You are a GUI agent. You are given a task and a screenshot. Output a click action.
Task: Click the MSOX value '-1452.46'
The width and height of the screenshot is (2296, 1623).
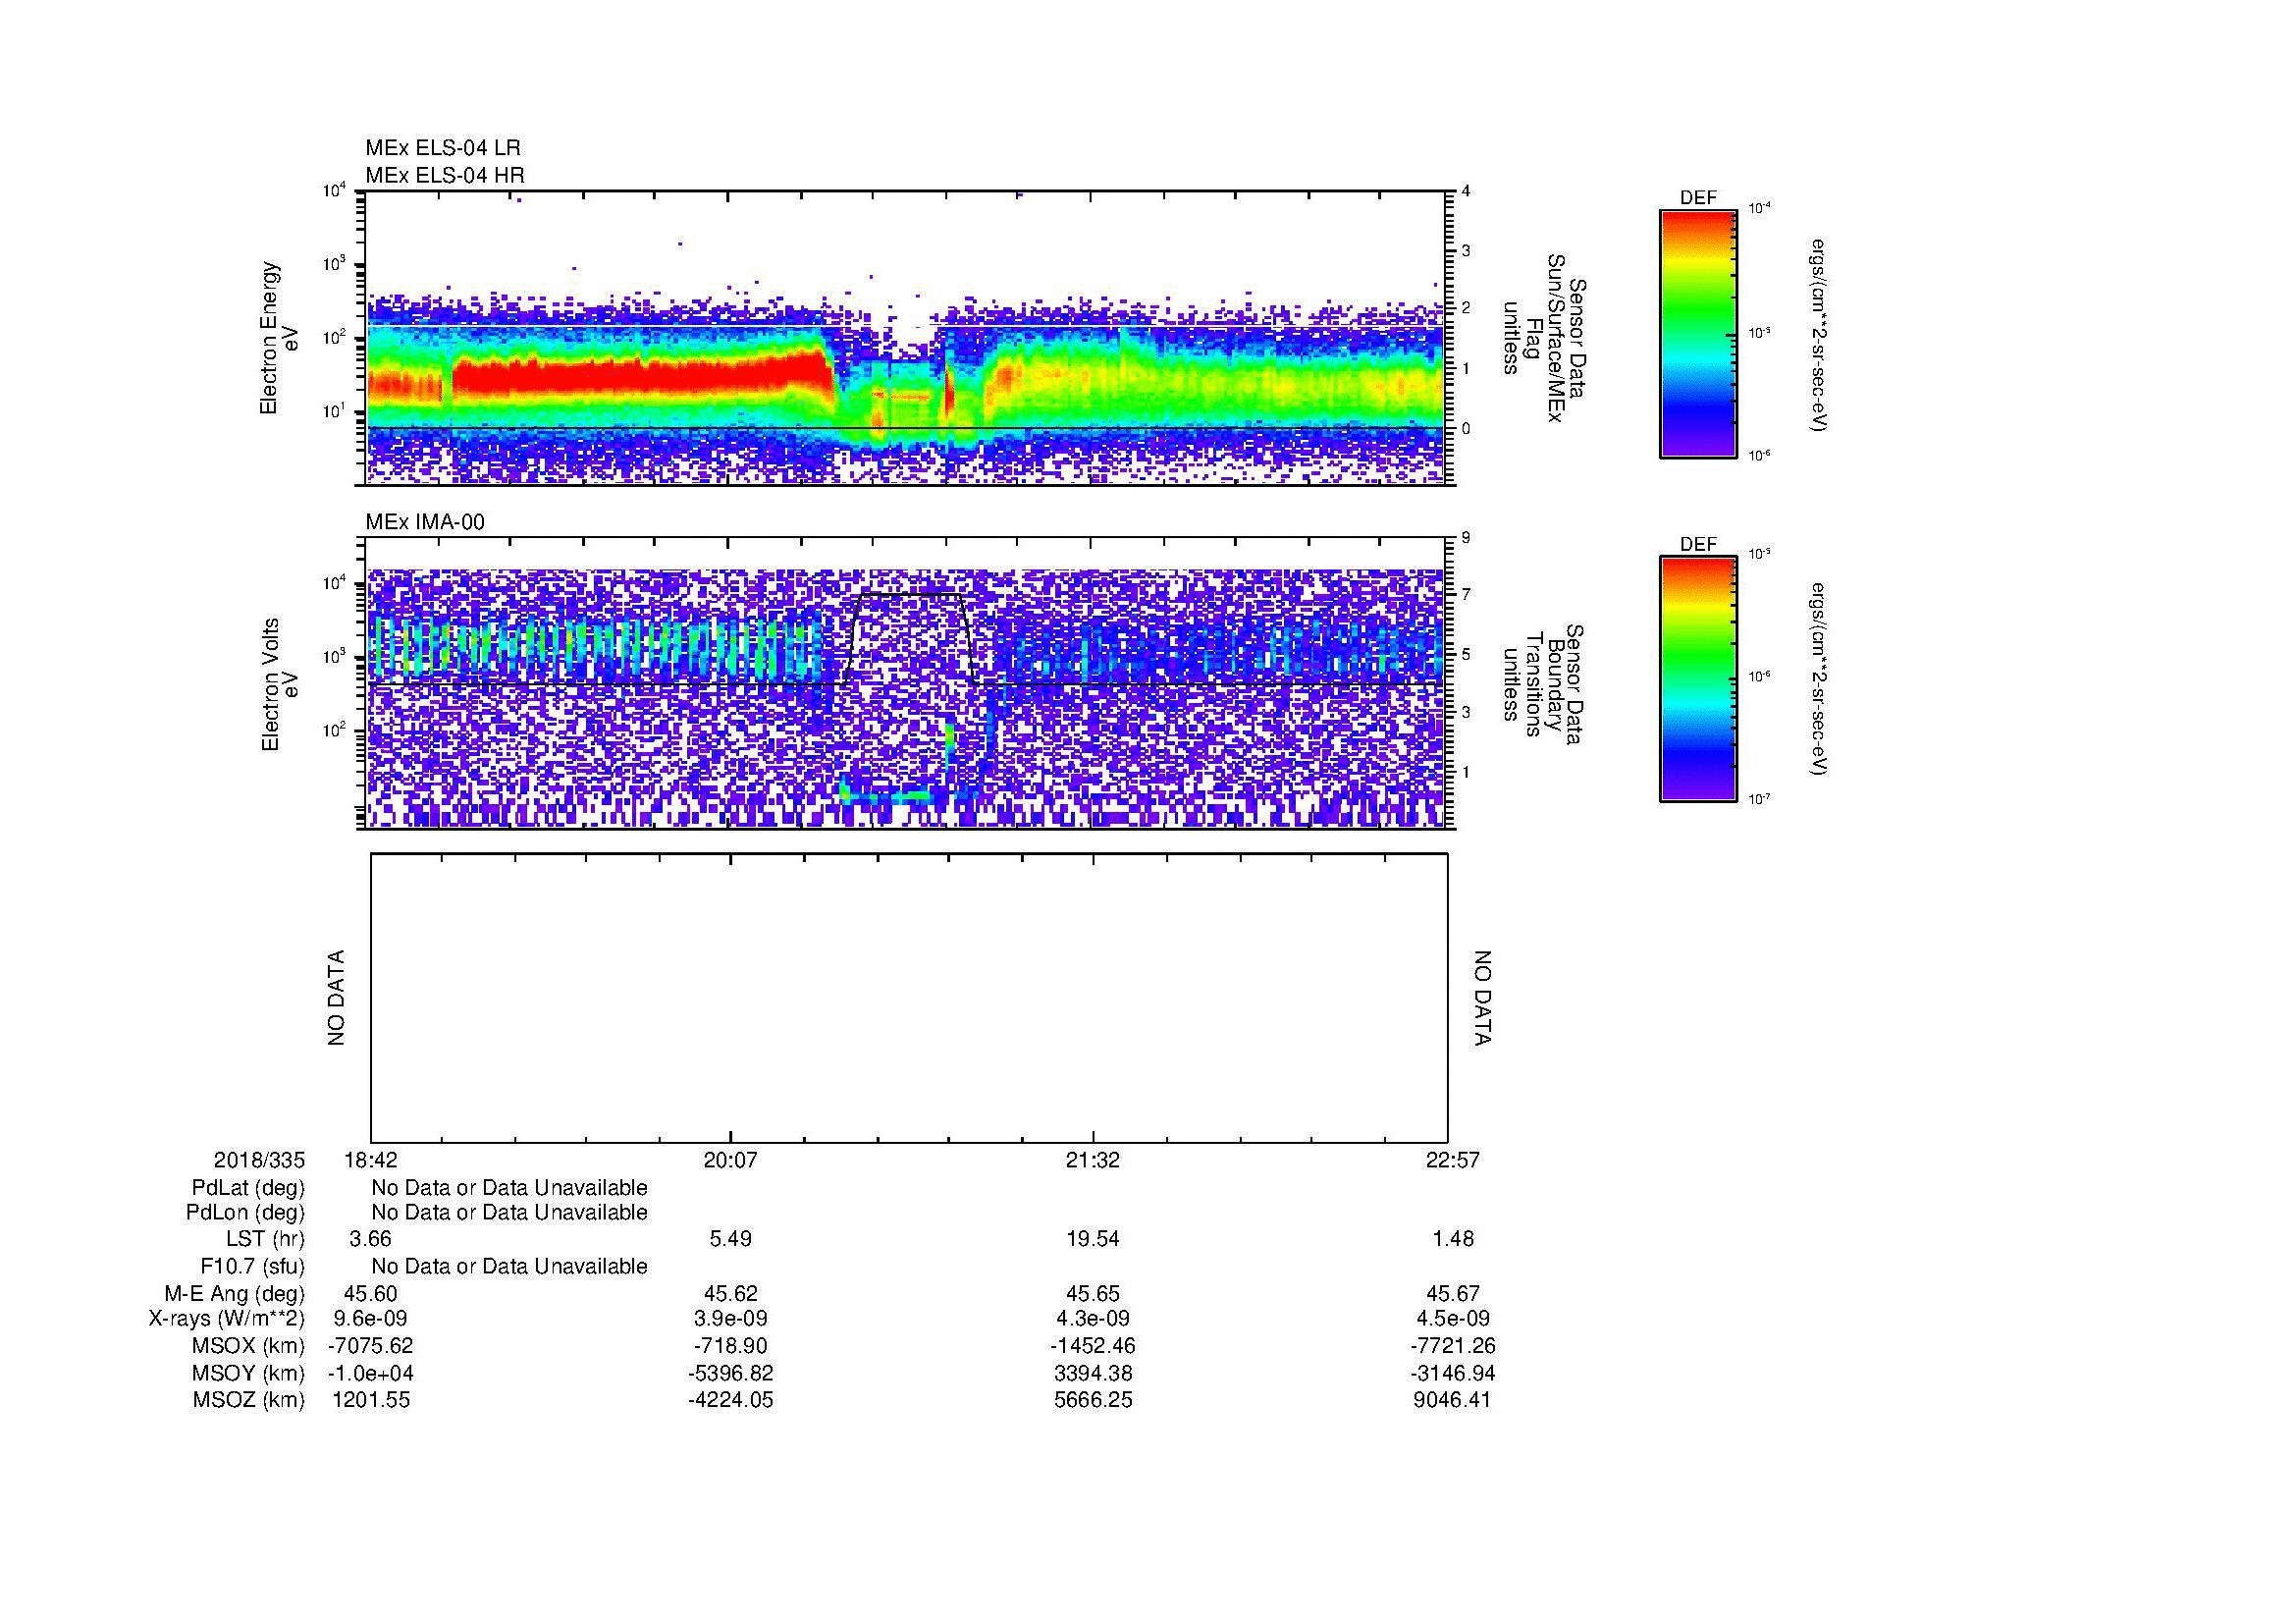click(x=1093, y=1346)
